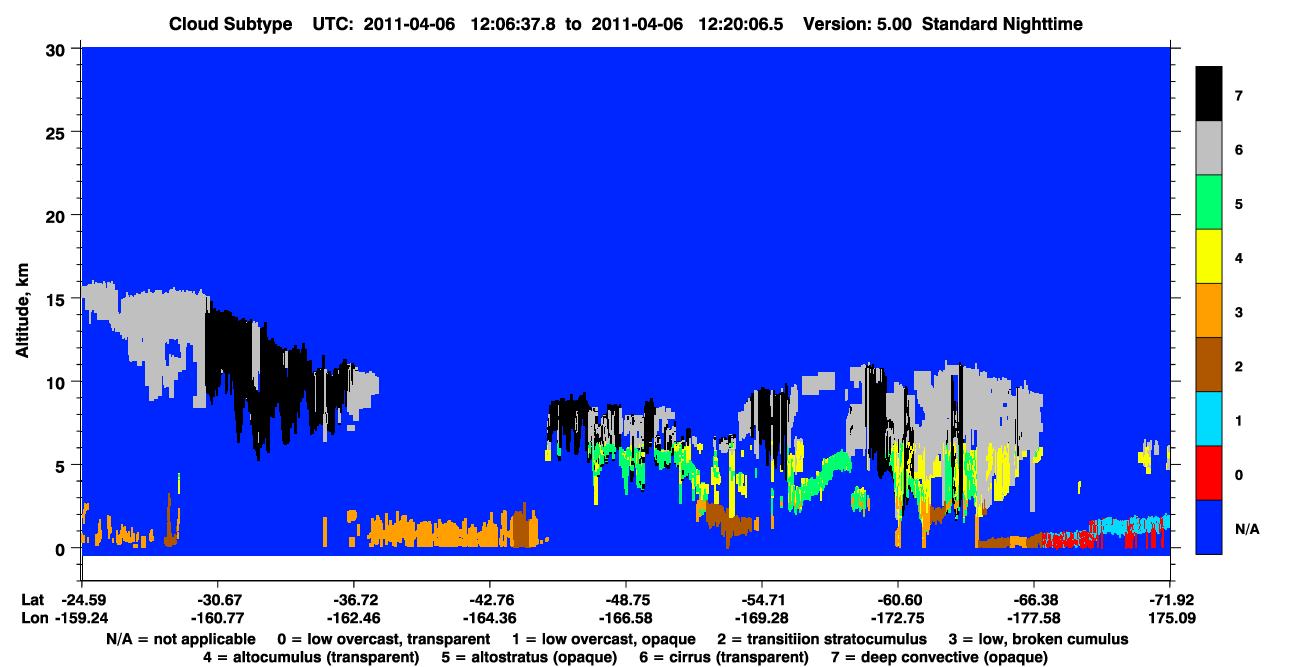Click the colorbar label 'N/A'
1300x667 pixels.
pyautogui.click(x=1246, y=528)
